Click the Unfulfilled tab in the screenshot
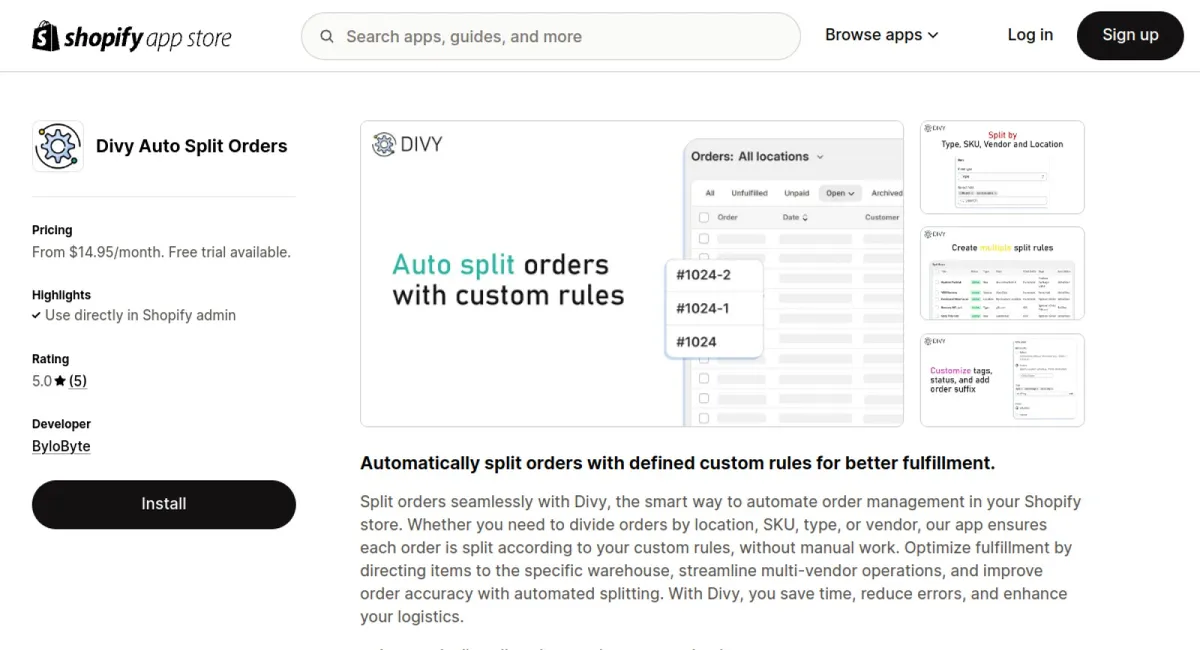This screenshot has height=650, width=1200. pos(749,193)
